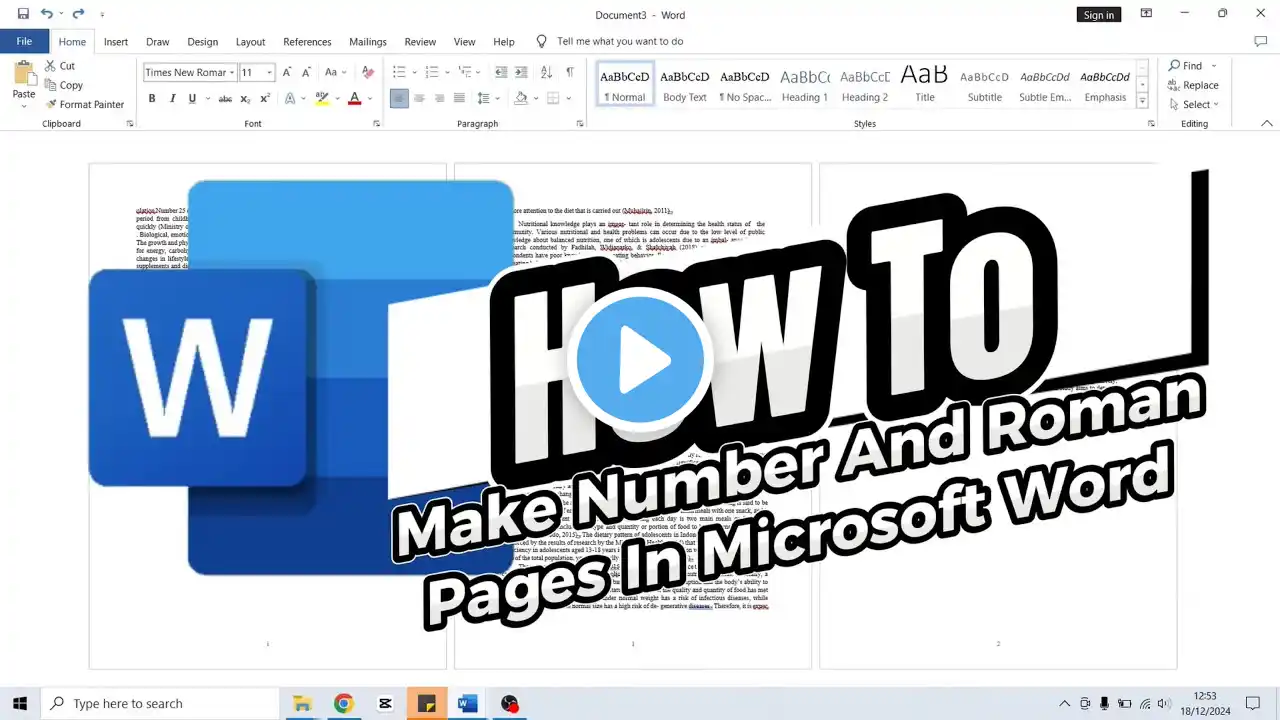
Task: Toggle Justify paragraph alignment
Action: (459, 98)
